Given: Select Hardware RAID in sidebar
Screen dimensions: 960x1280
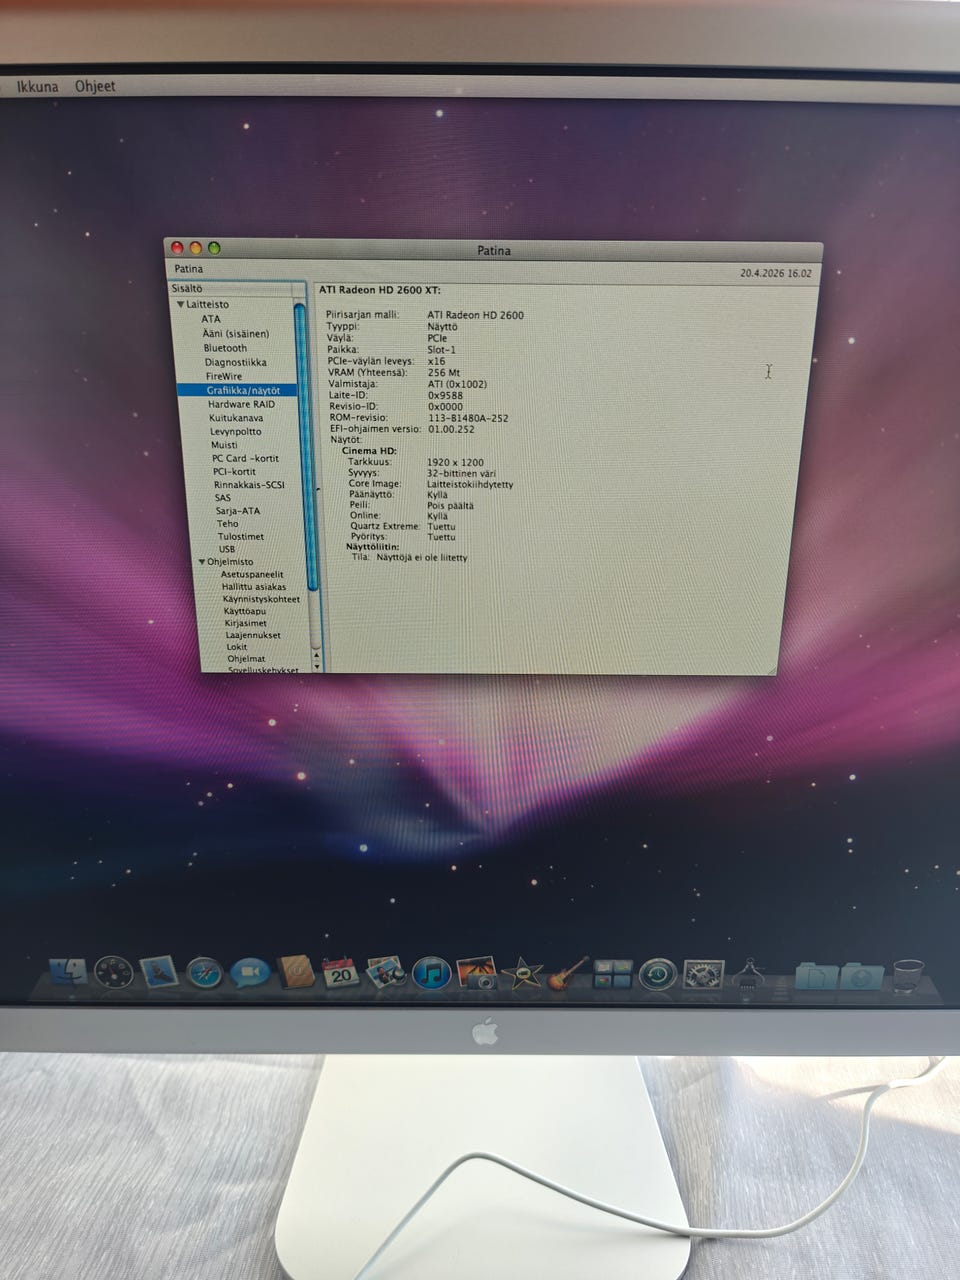Looking at the screenshot, I should click(241, 404).
